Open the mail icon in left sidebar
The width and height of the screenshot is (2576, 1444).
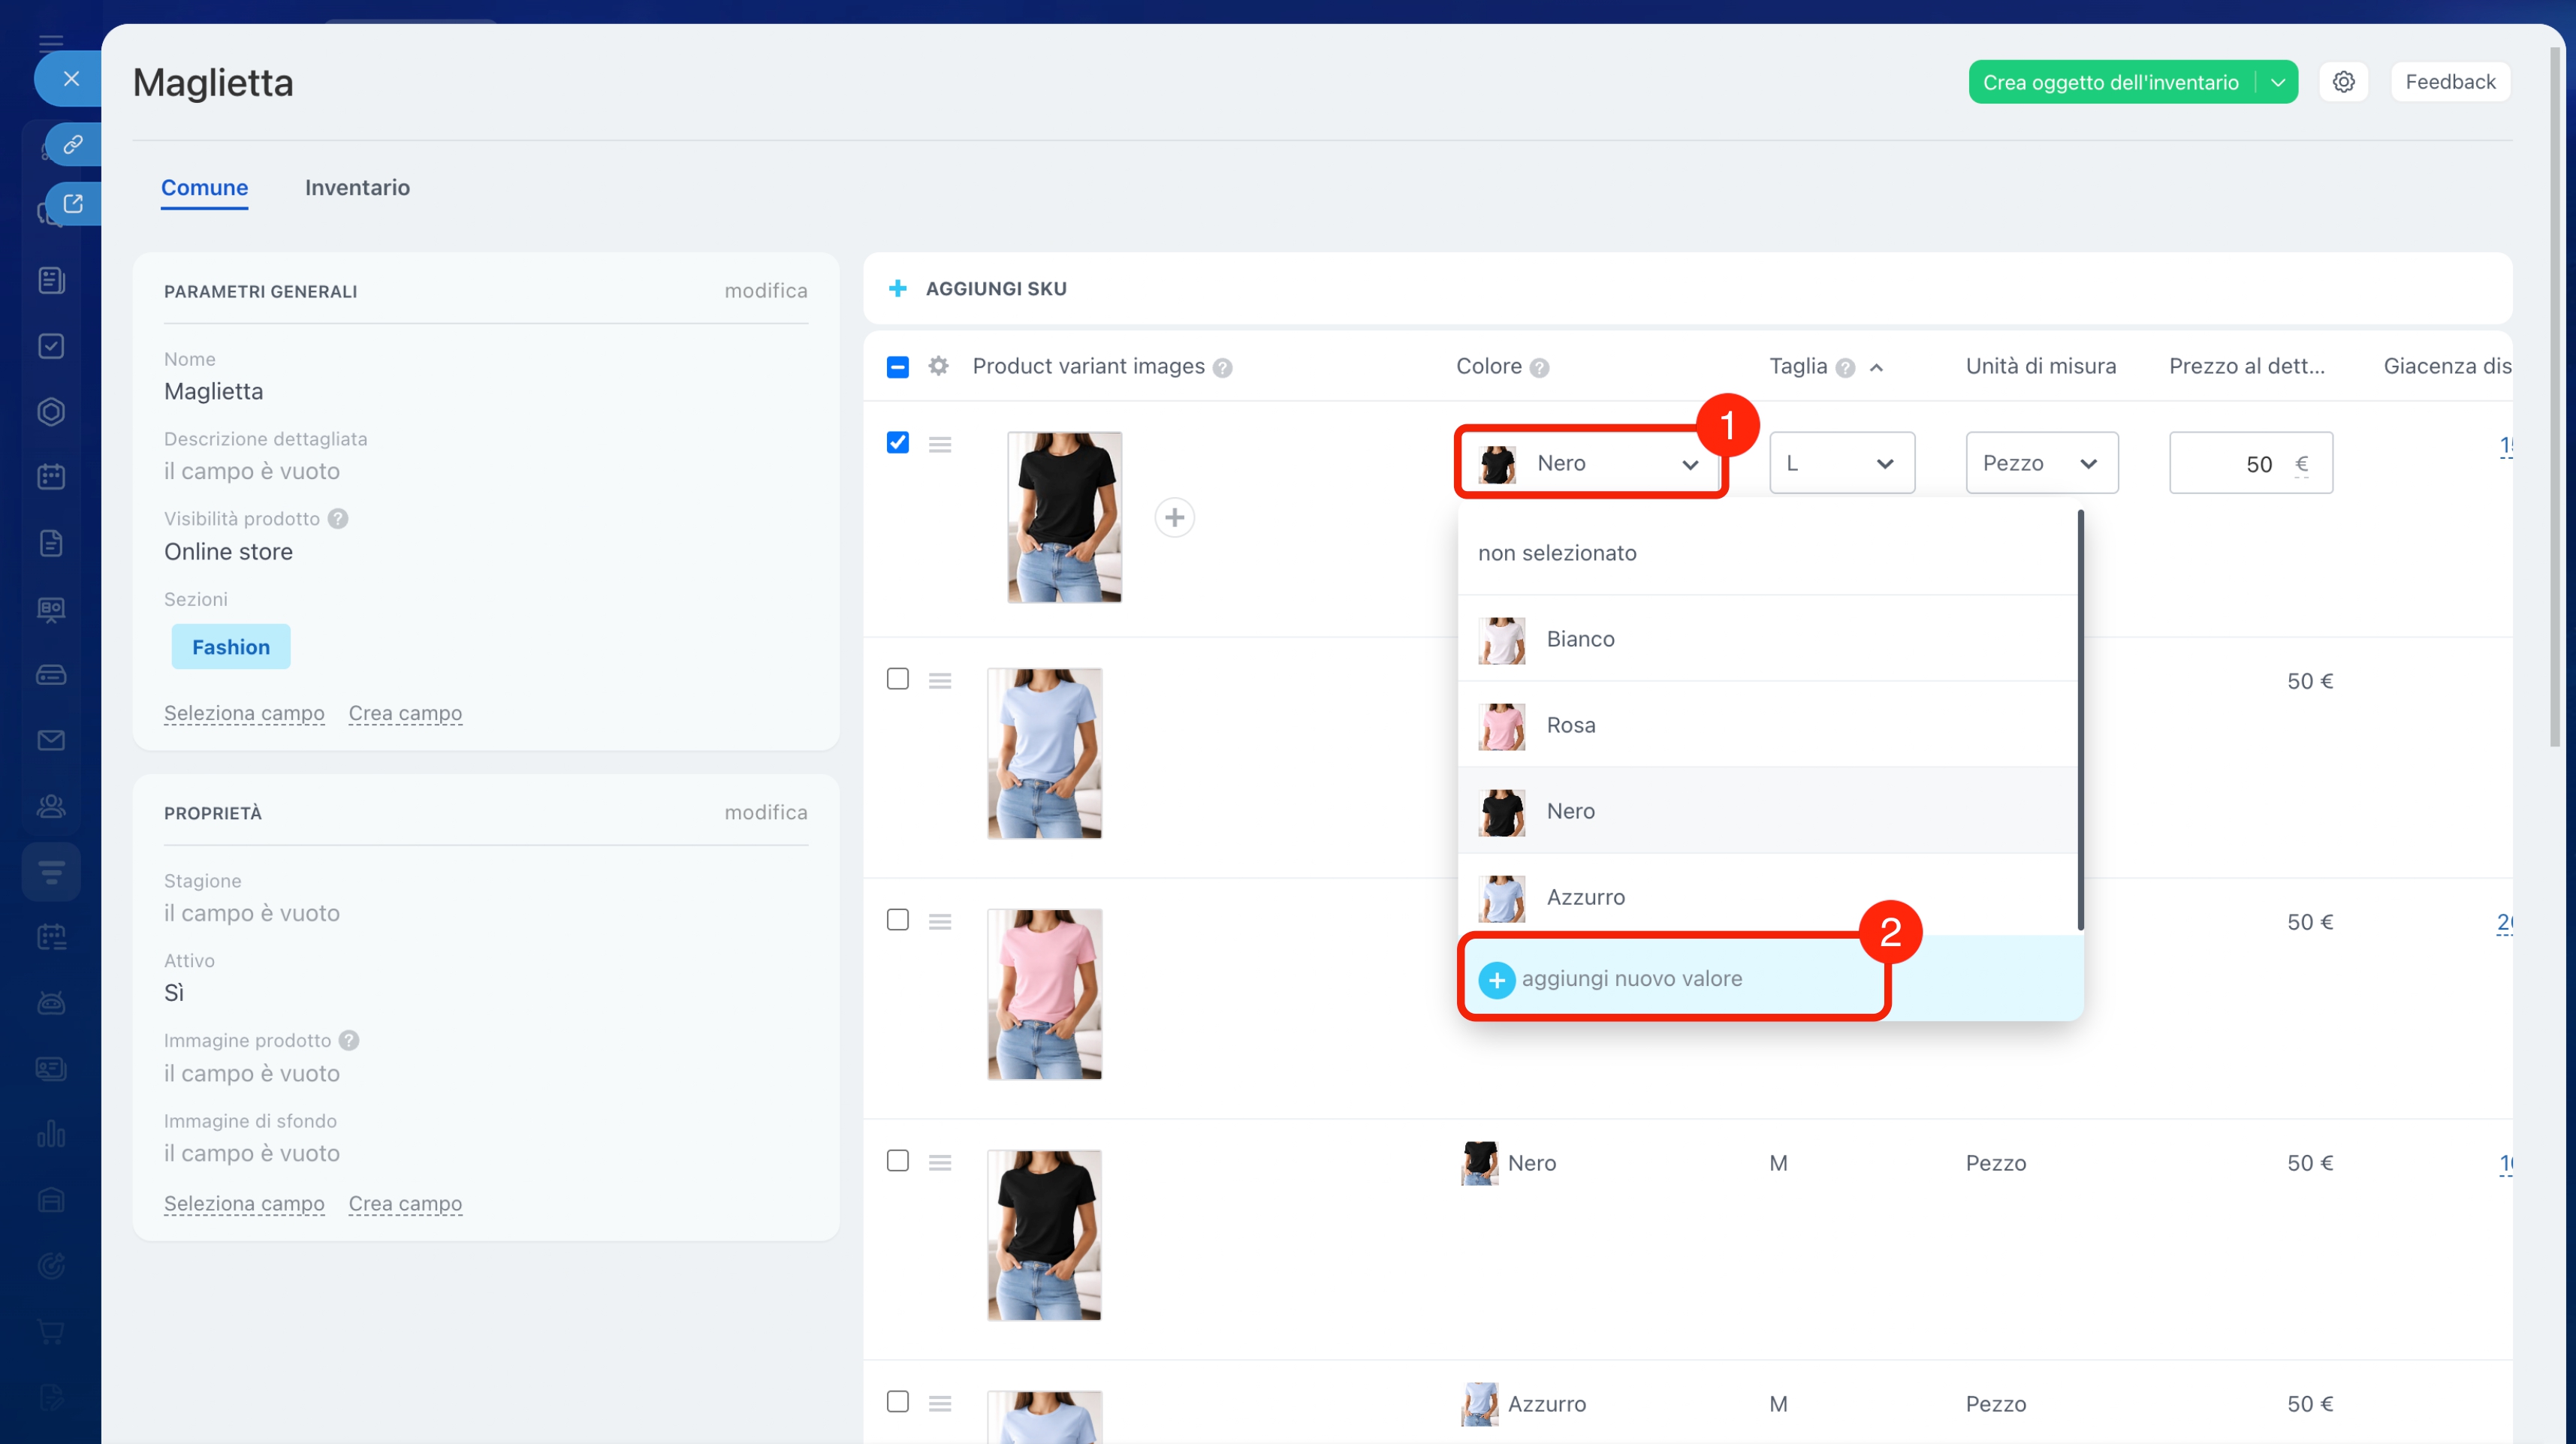click(51, 740)
